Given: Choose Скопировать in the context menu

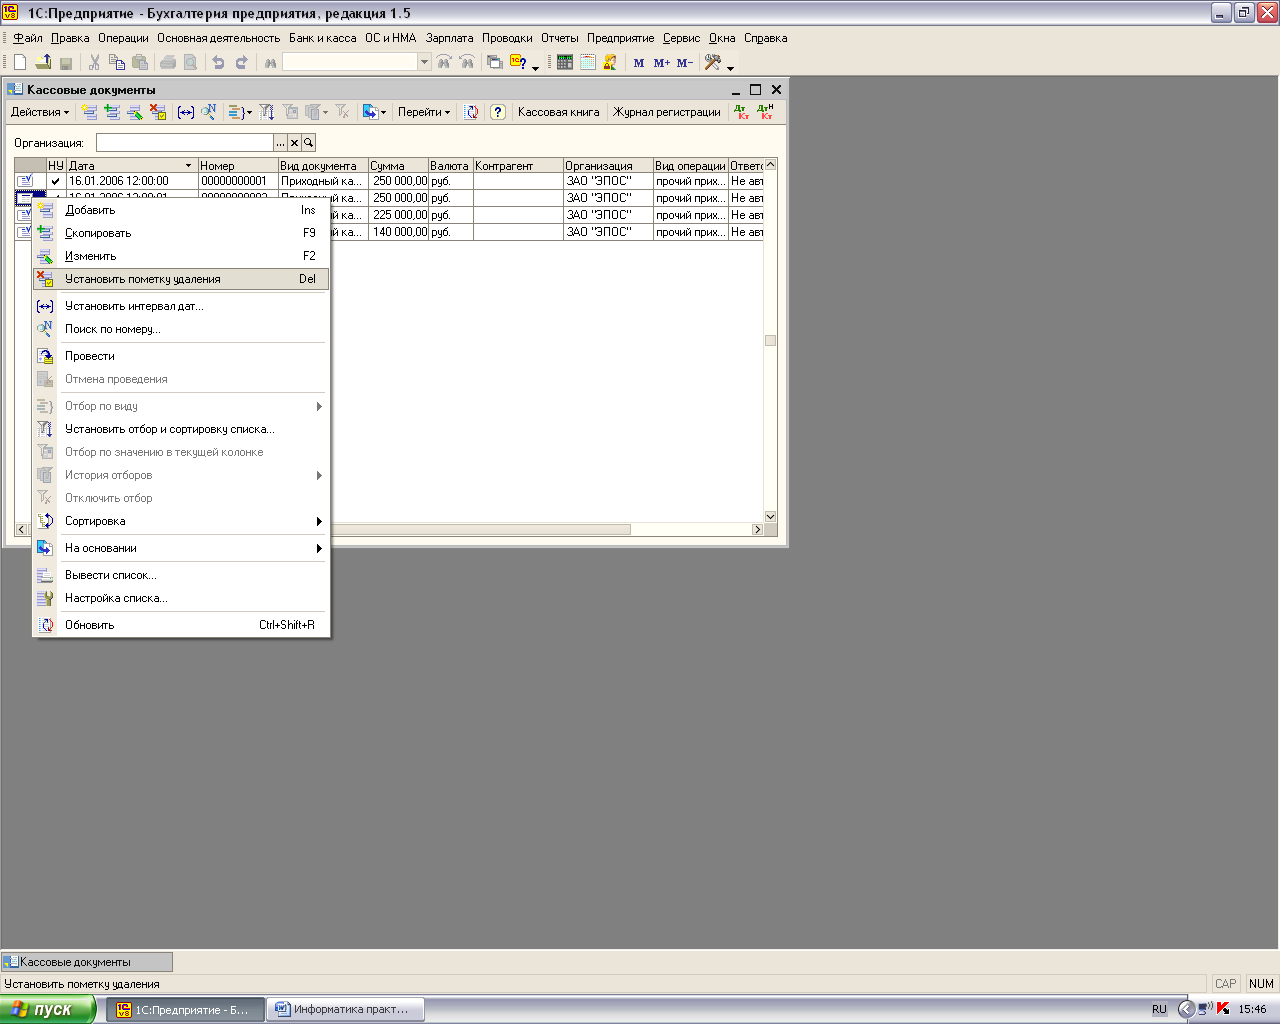Looking at the screenshot, I should tap(180, 233).
